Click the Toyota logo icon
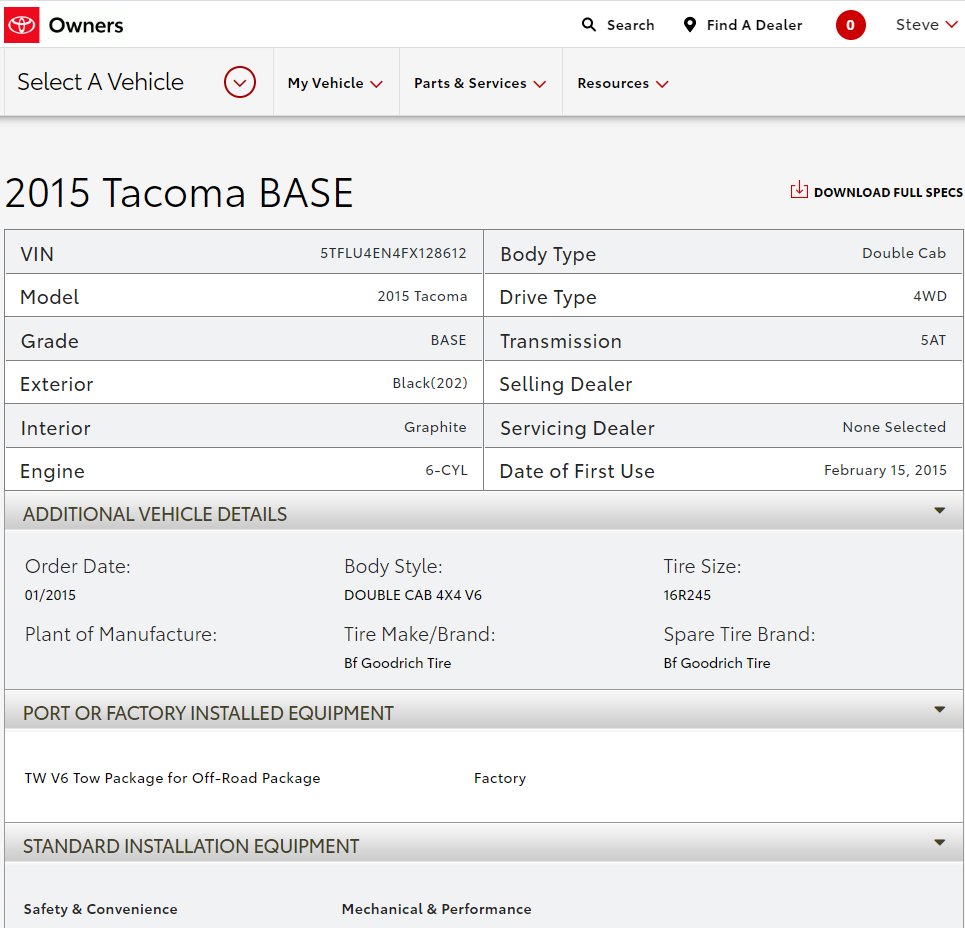The image size is (965, 928). click(x=22, y=25)
